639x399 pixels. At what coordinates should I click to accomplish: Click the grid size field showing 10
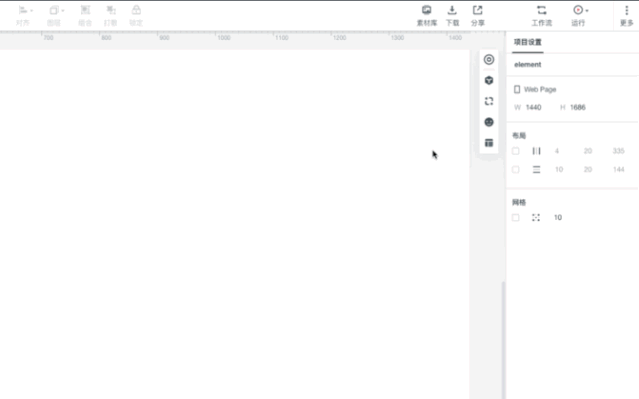558,217
